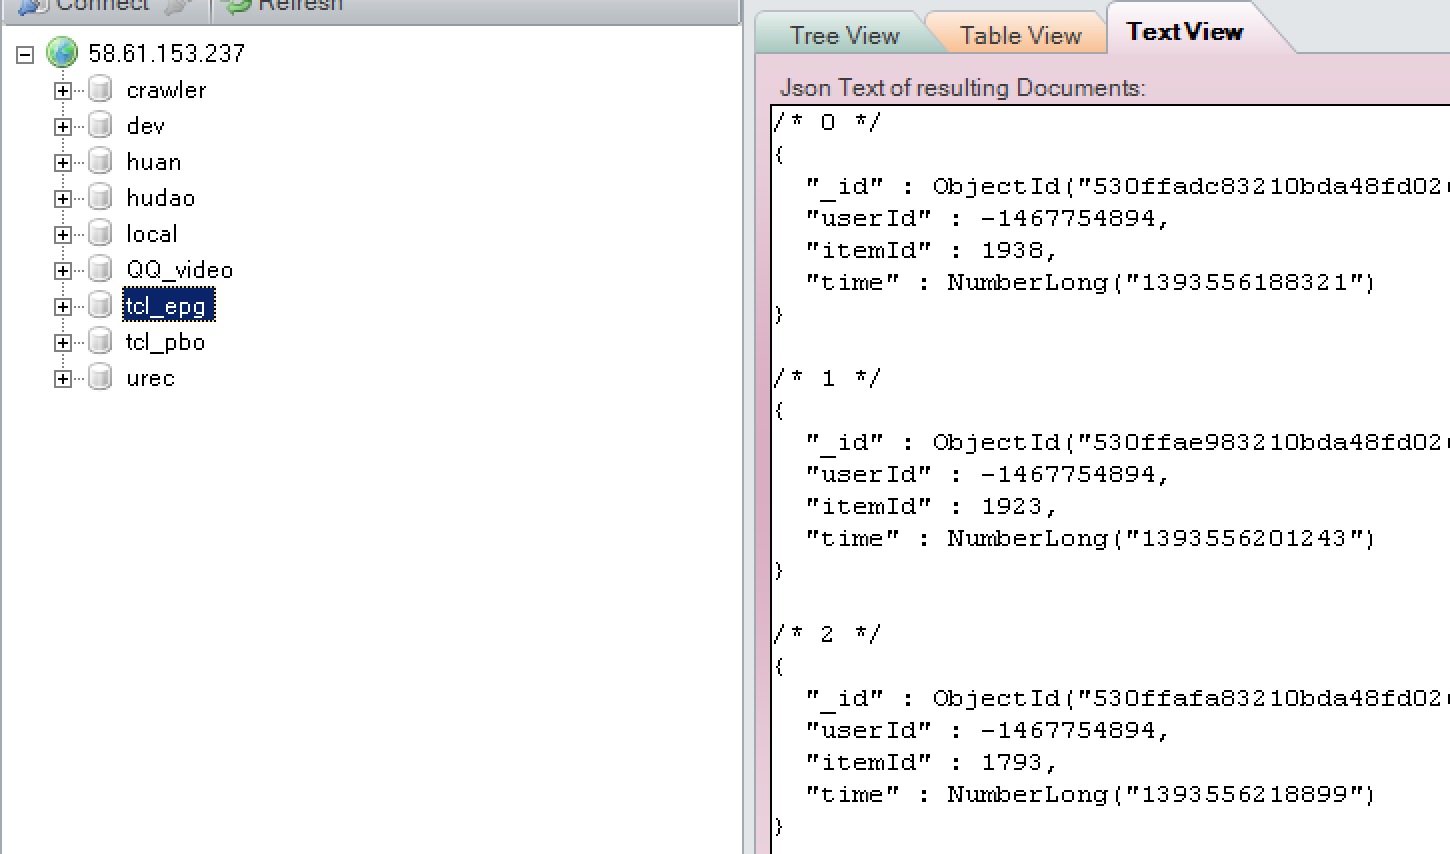Click the globe icon for server 58.61.153.237

point(62,52)
